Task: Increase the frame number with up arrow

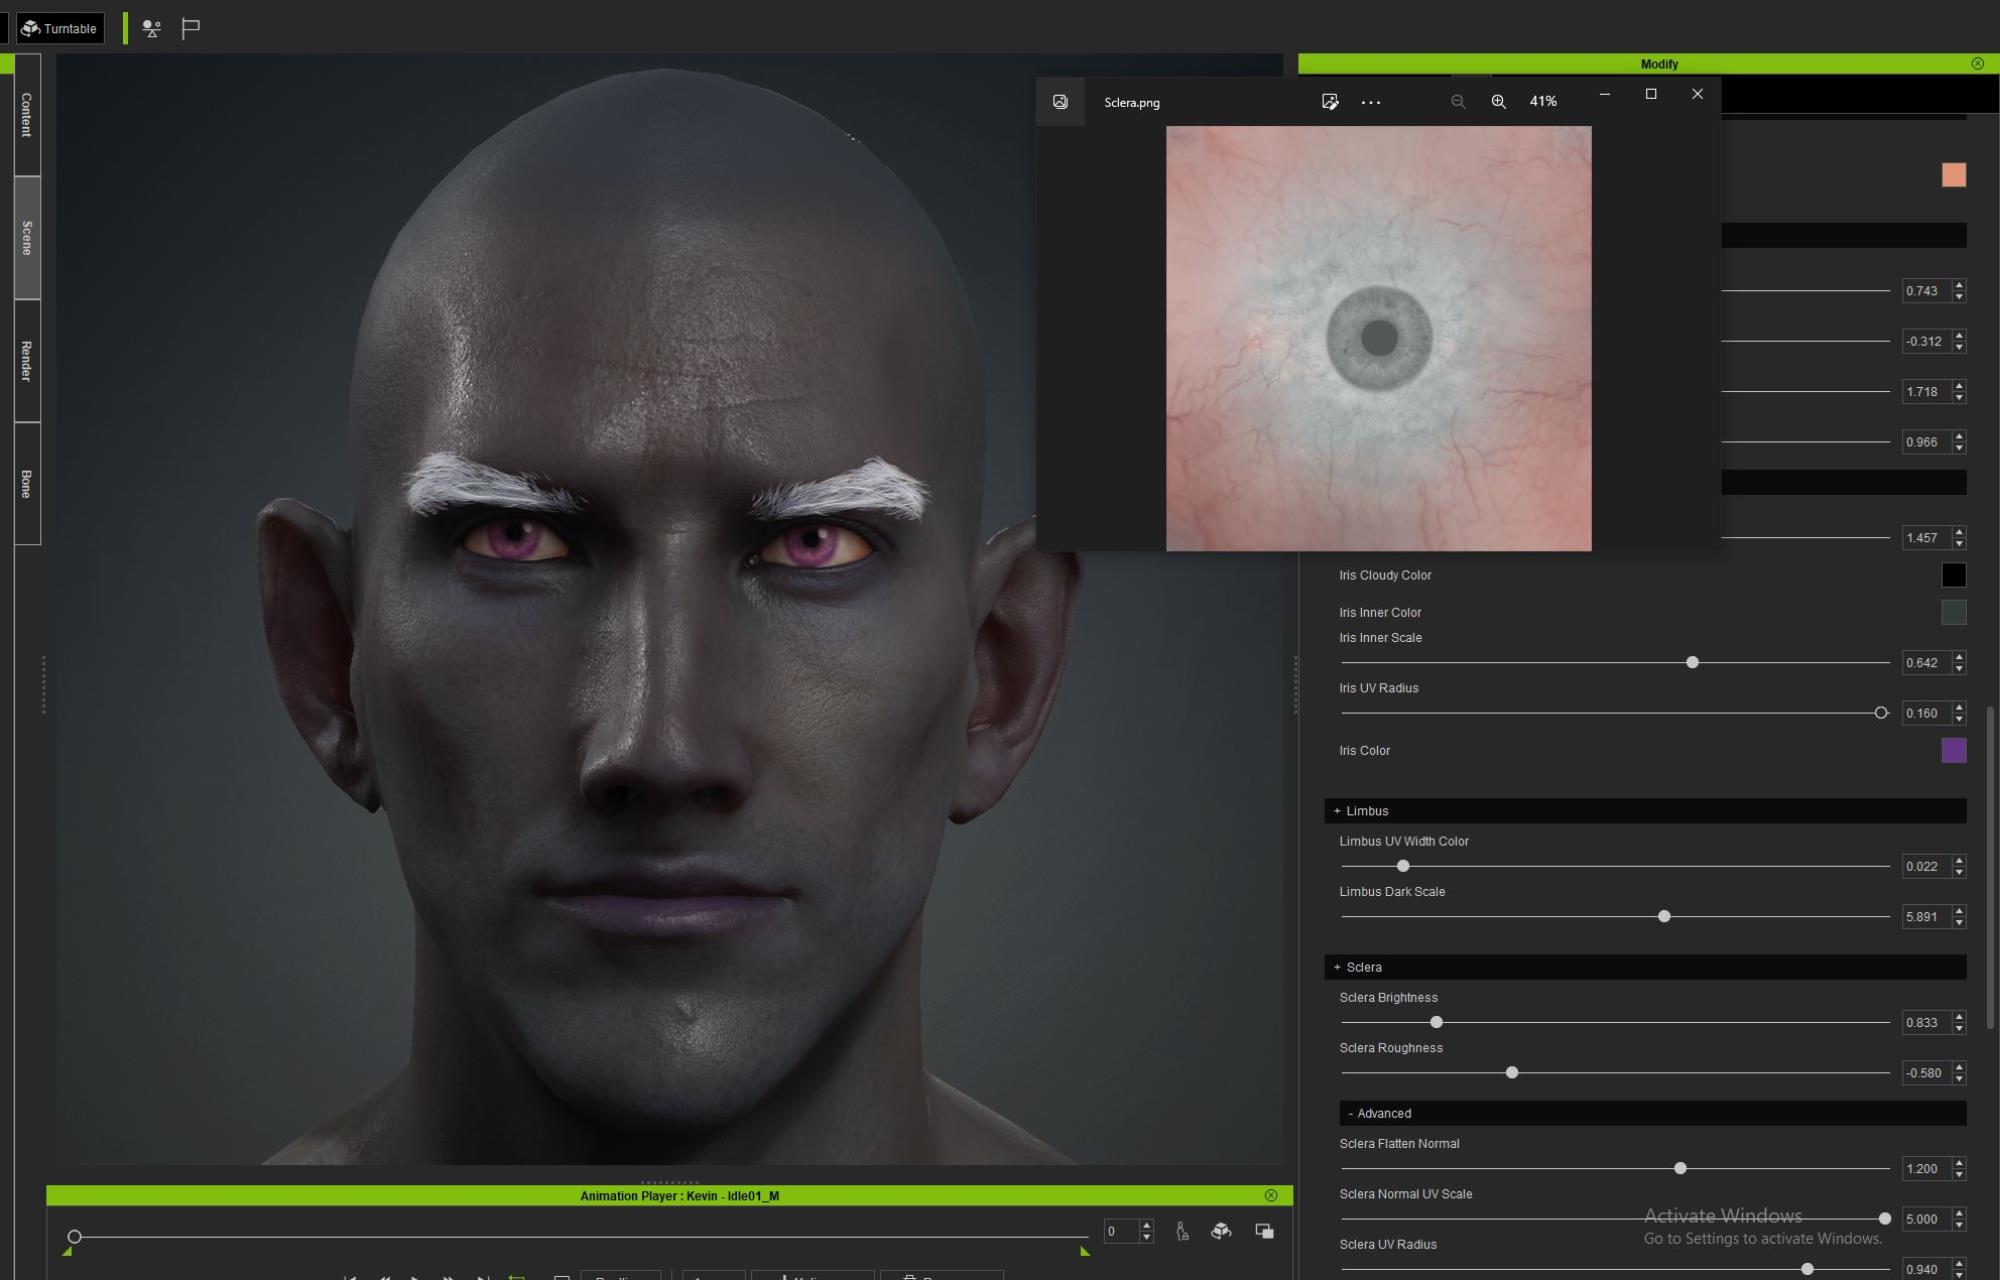Action: (x=1147, y=1225)
